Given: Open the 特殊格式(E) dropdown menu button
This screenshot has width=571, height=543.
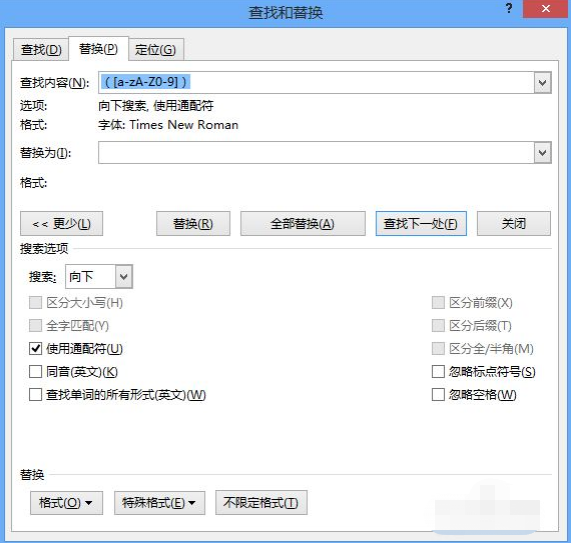Looking at the screenshot, I should coord(160,503).
